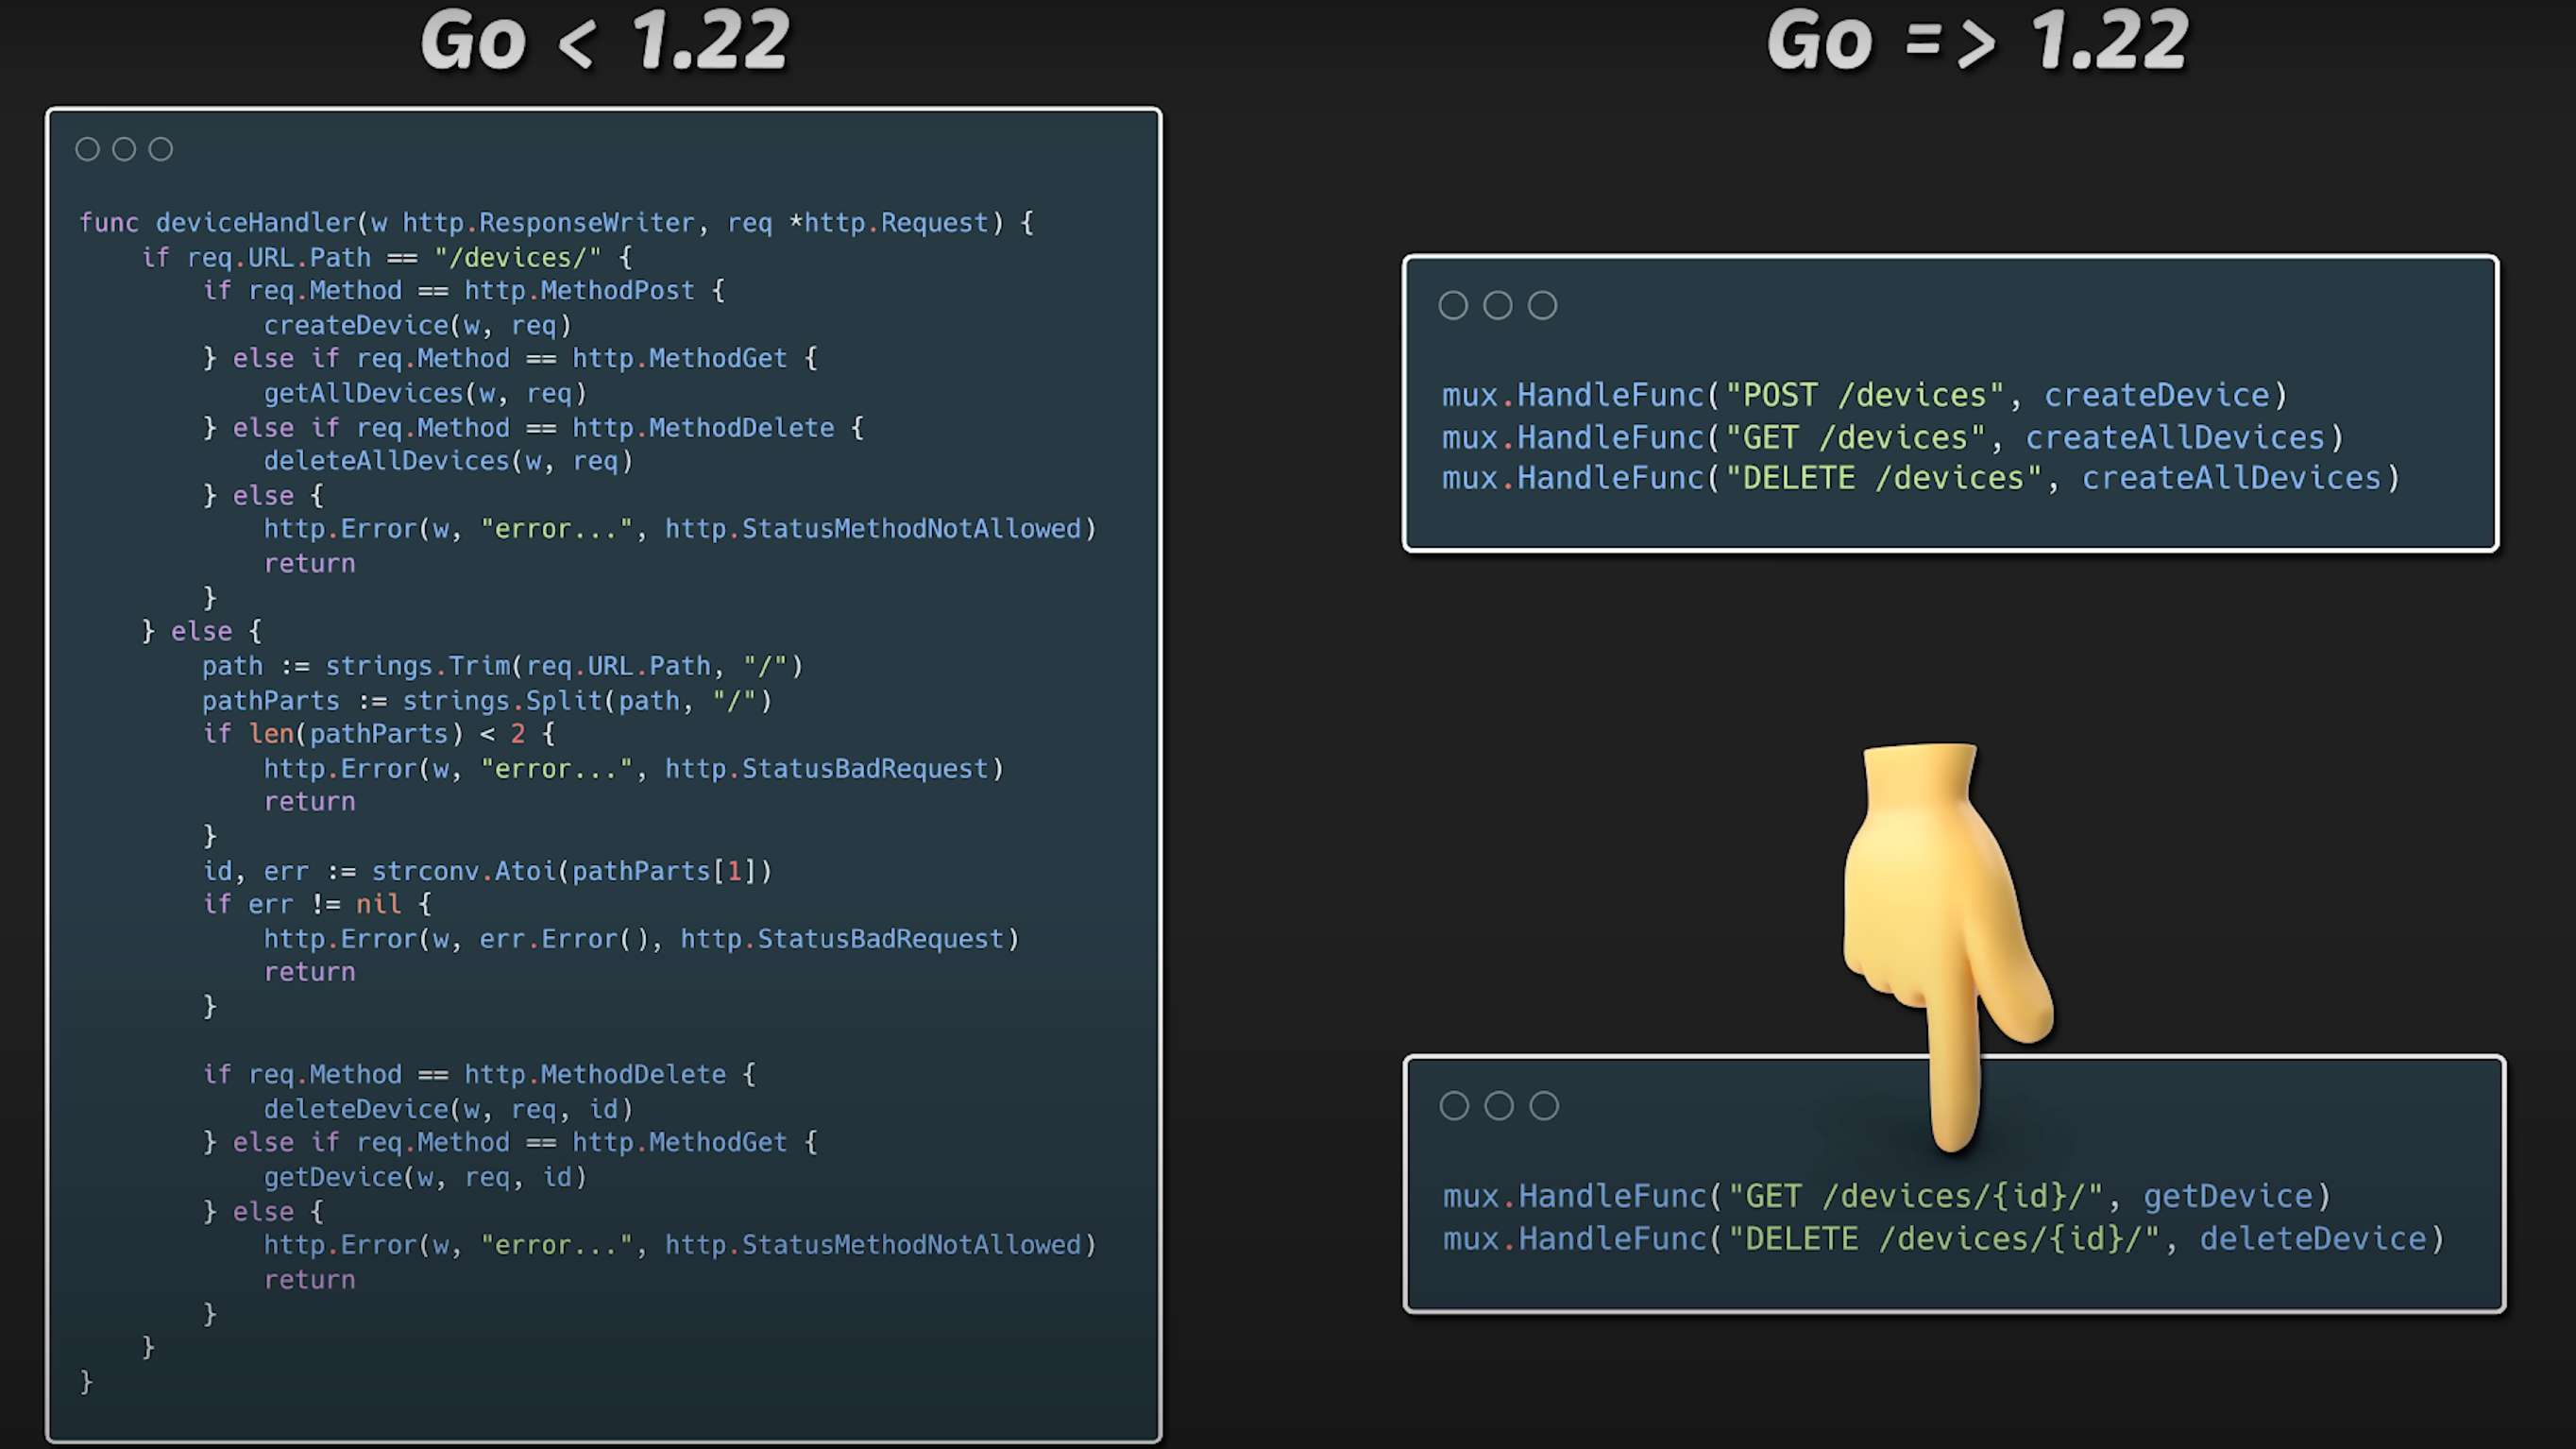
Task: Click strconv.Atoi call in left code
Action: click(x=464, y=872)
